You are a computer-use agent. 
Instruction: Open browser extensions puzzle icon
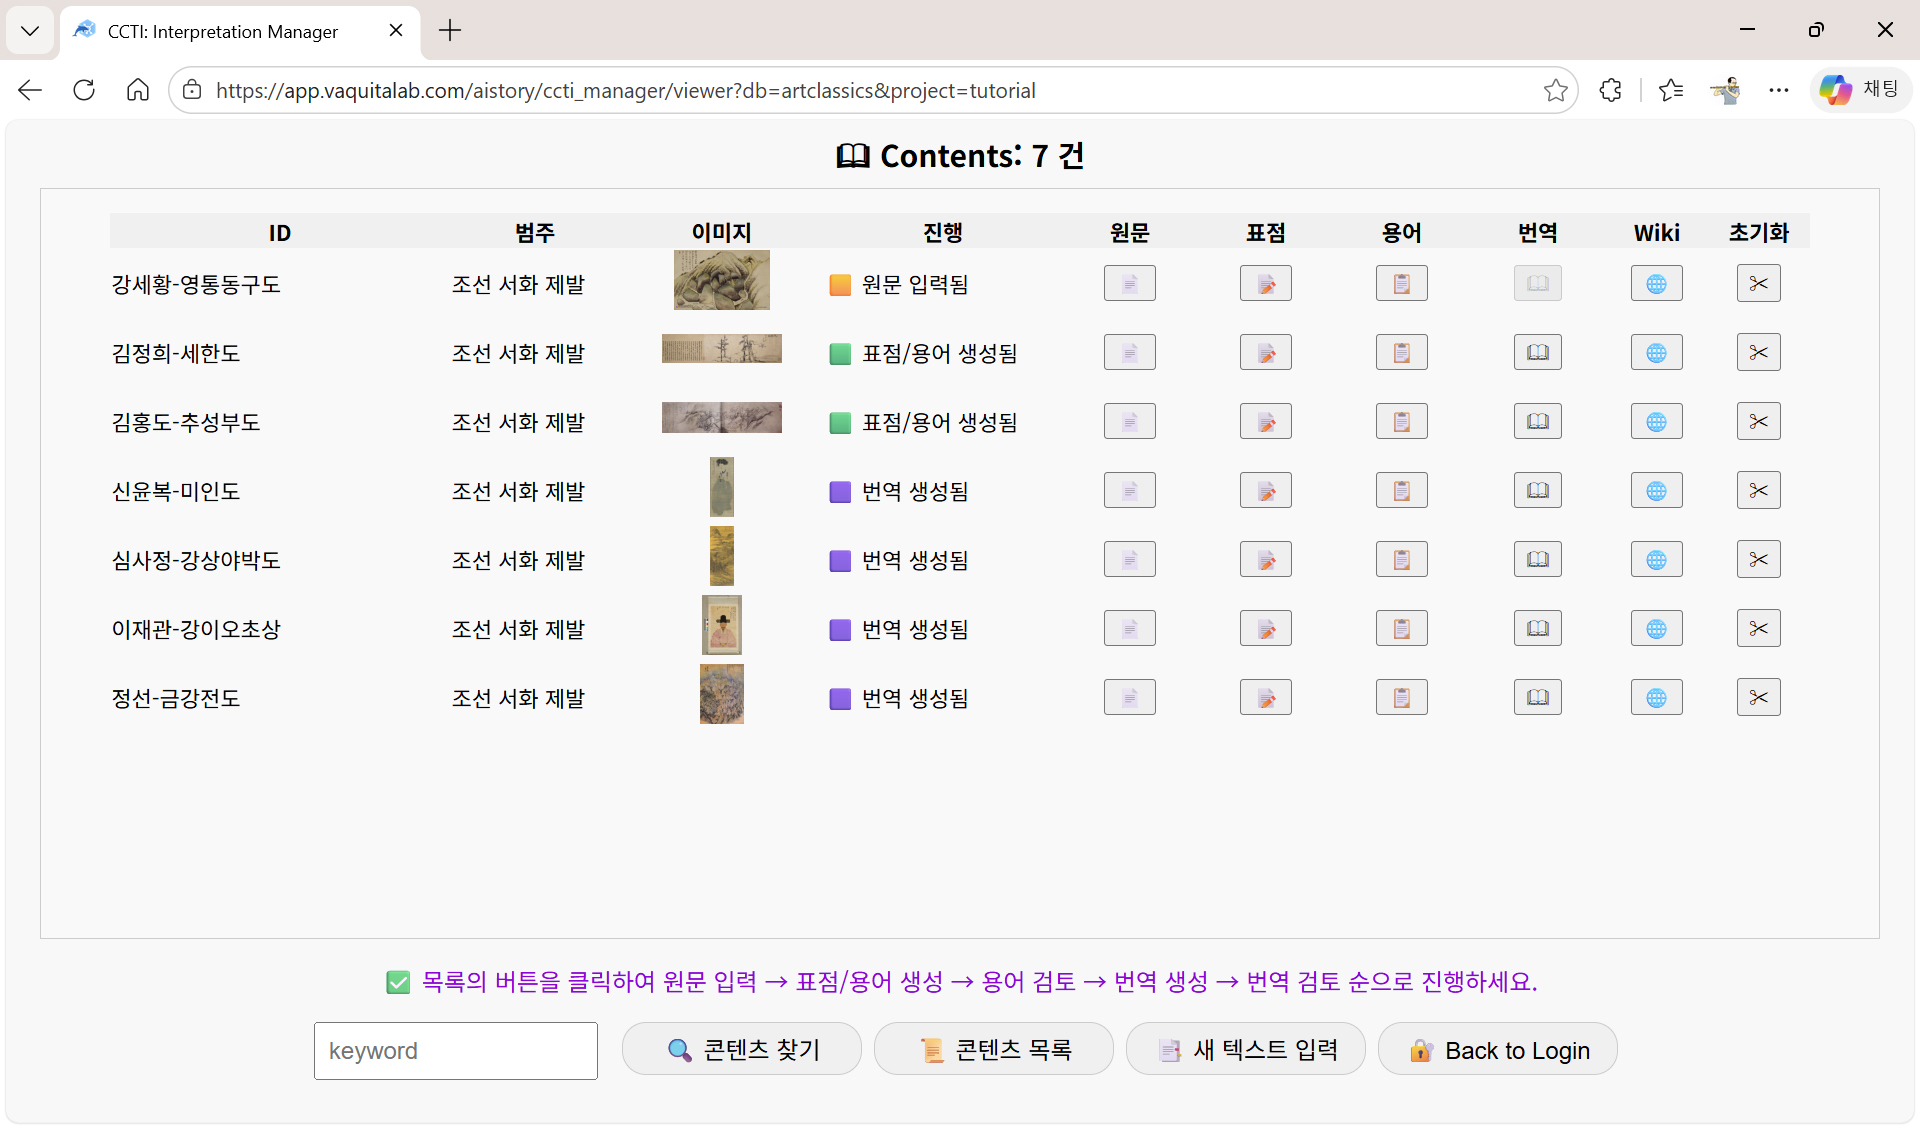pyautogui.click(x=1610, y=90)
